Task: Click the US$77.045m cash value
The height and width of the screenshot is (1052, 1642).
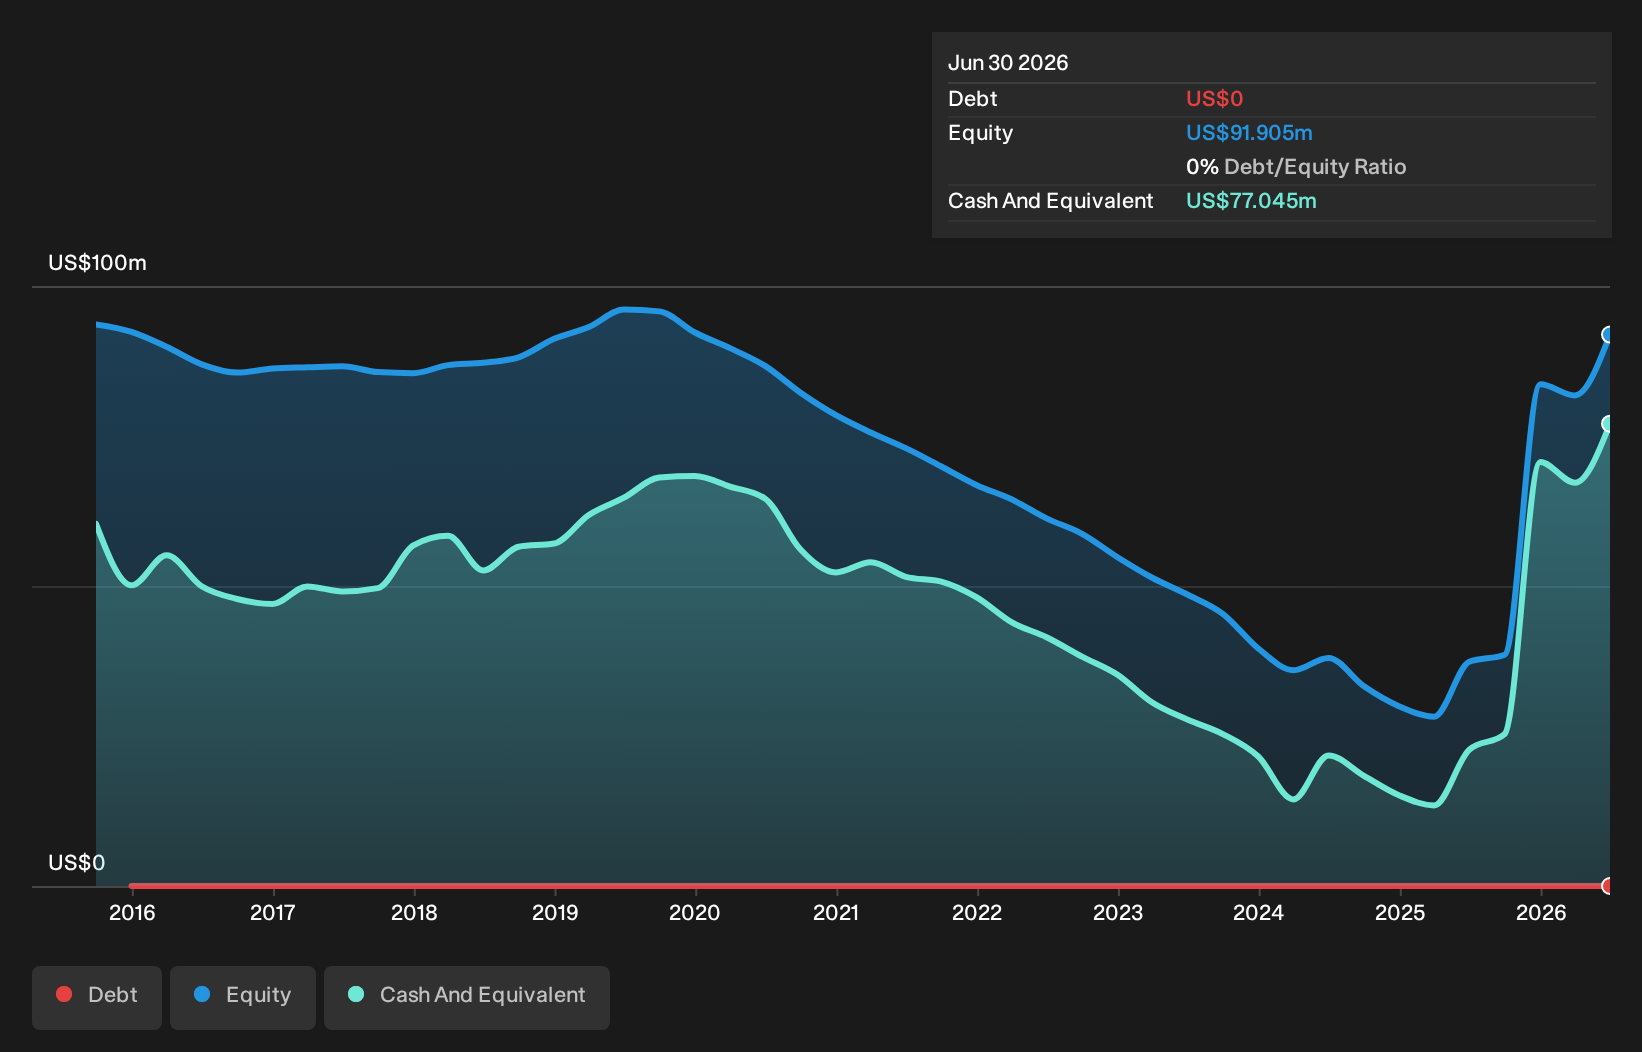Action: (x=1251, y=201)
